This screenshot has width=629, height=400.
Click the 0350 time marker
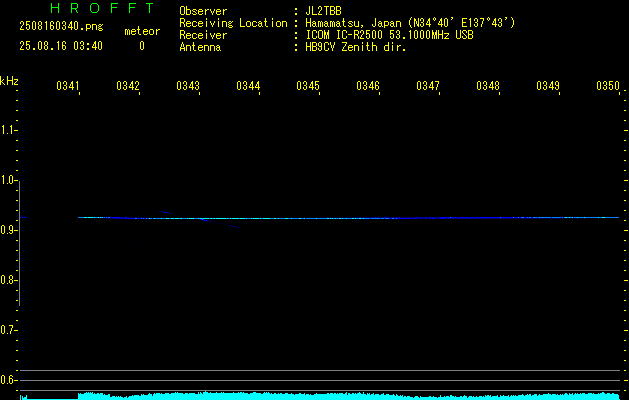[x=608, y=86]
